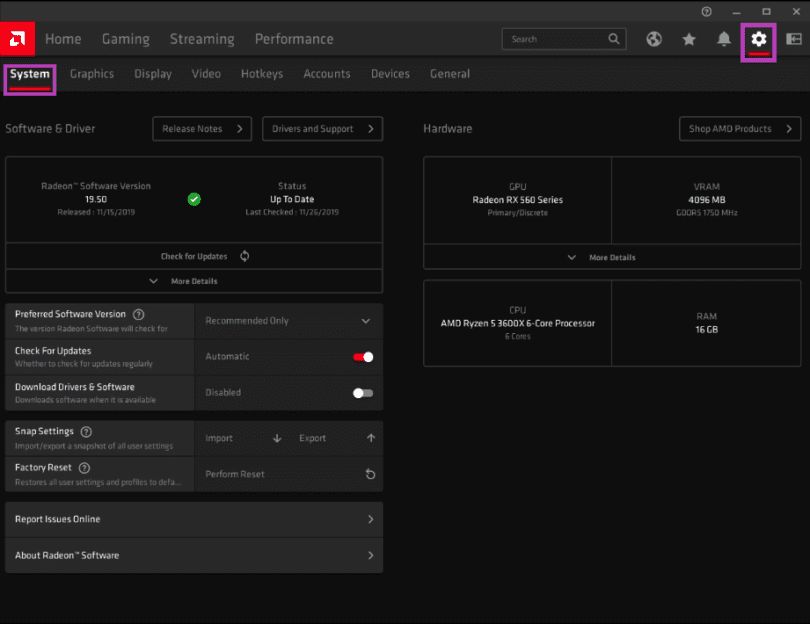Check notifications via the bell icon
The height and width of the screenshot is (624, 810).
click(723, 39)
